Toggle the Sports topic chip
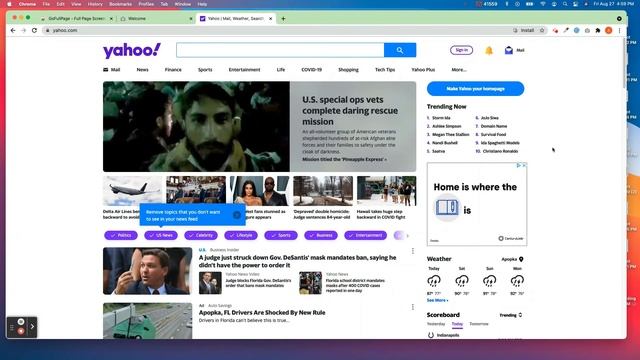Viewport: 640px width, 360px height. pos(281,236)
